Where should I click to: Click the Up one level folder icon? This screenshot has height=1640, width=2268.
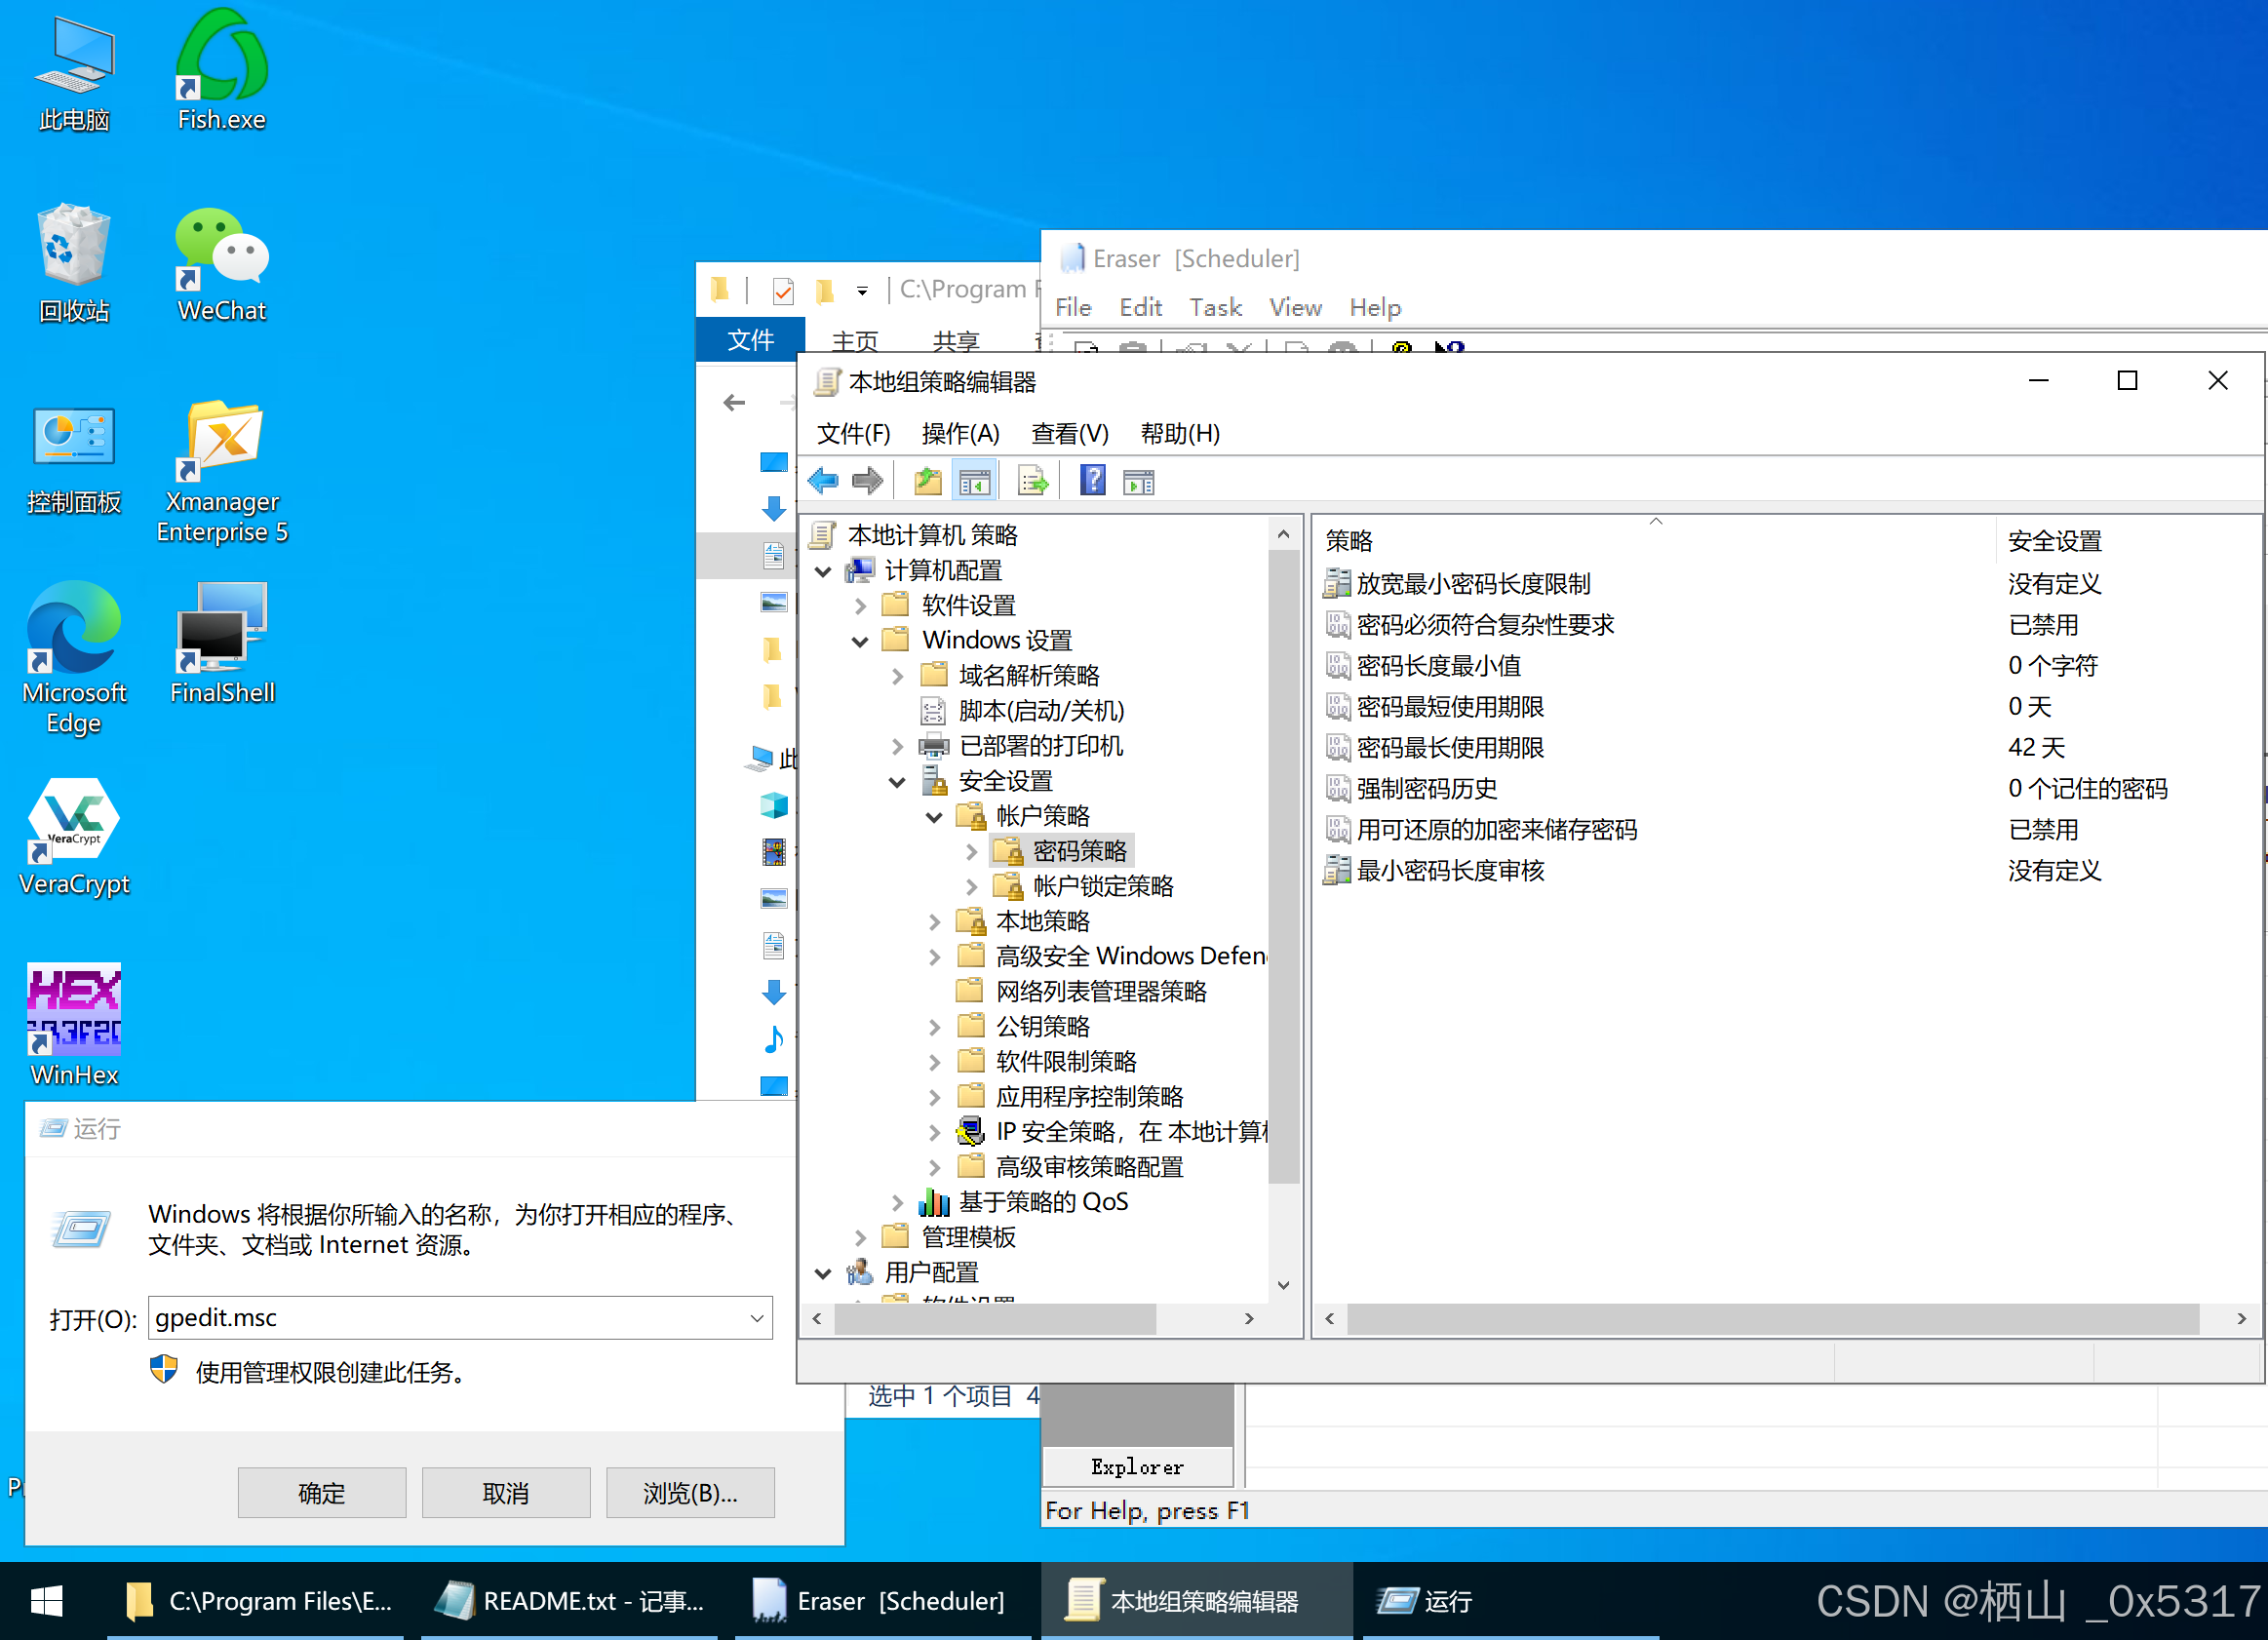(x=928, y=482)
